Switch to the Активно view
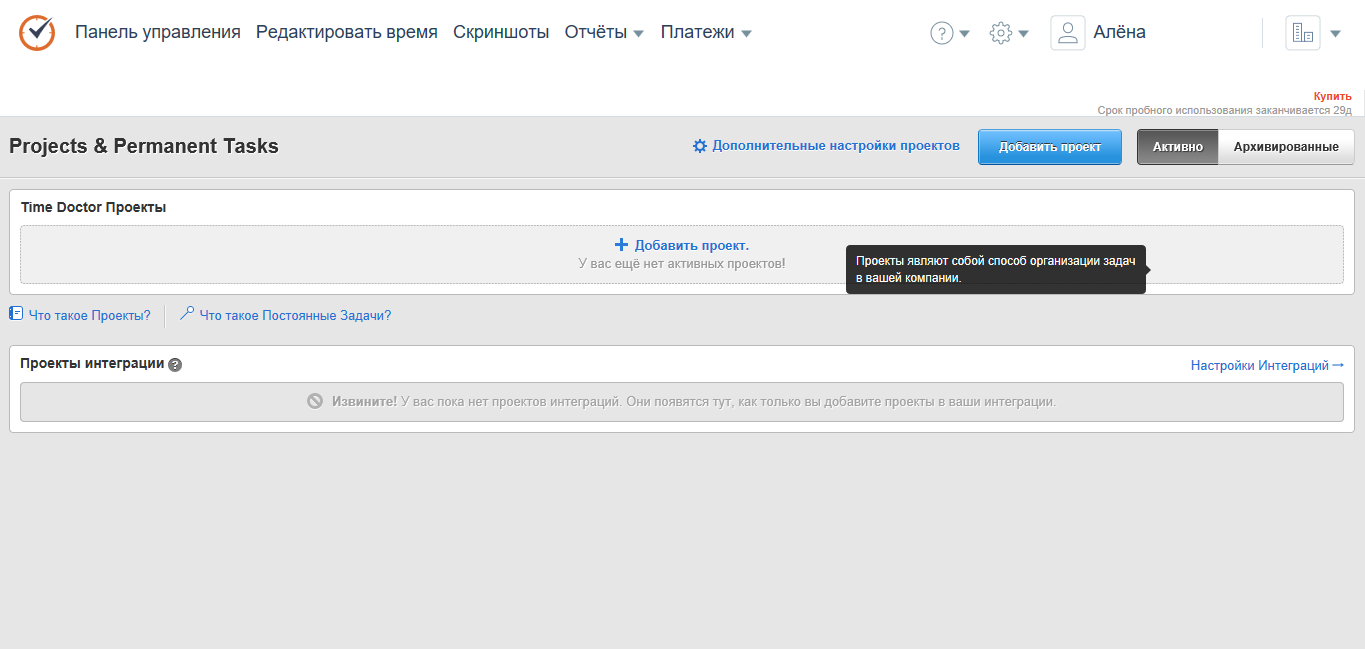The image size is (1365, 649). point(1177,146)
